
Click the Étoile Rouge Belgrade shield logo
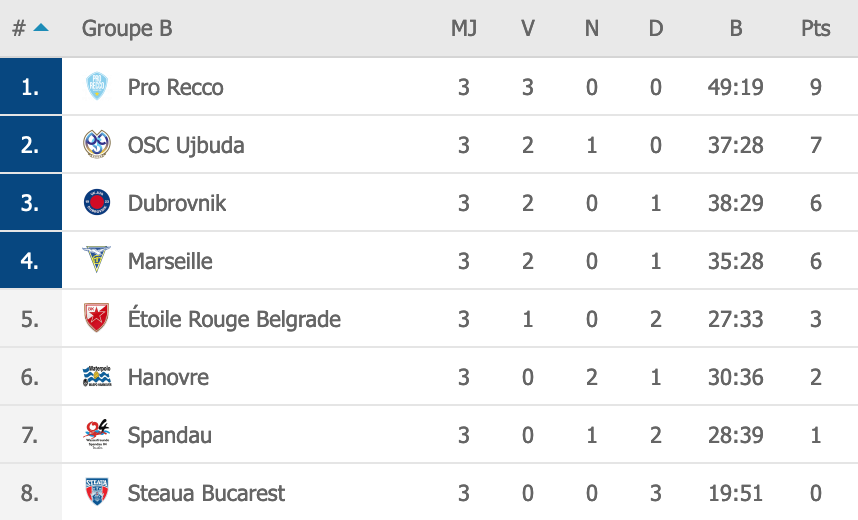(x=97, y=317)
